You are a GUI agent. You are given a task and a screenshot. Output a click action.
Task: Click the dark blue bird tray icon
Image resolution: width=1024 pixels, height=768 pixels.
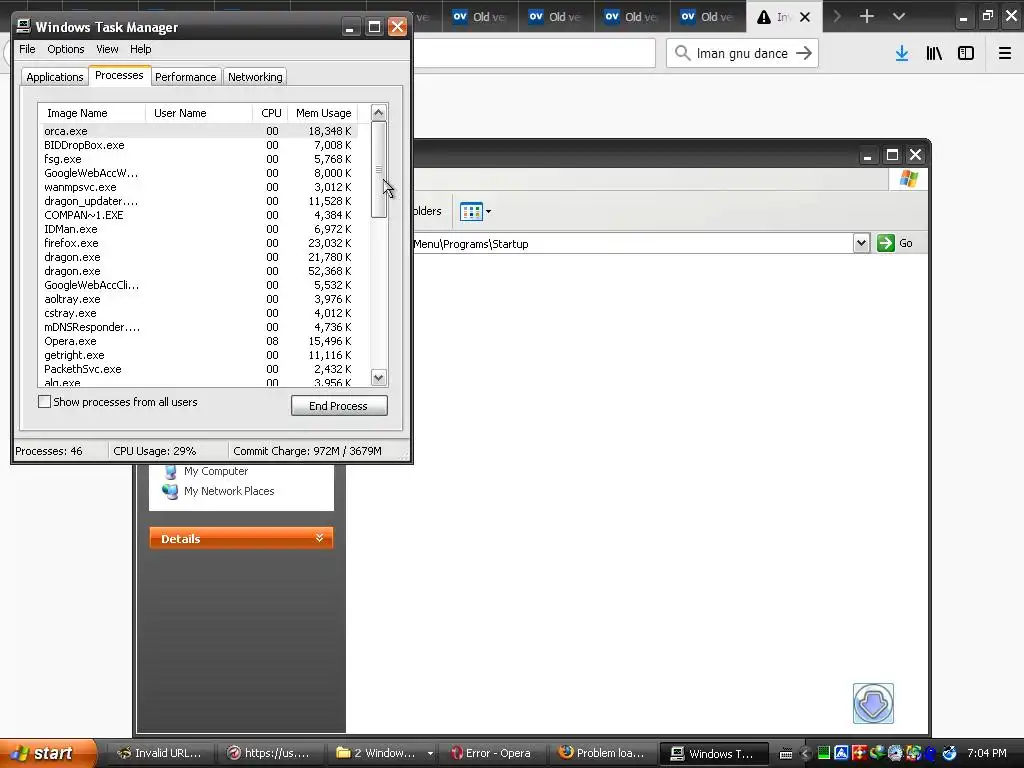point(930,754)
